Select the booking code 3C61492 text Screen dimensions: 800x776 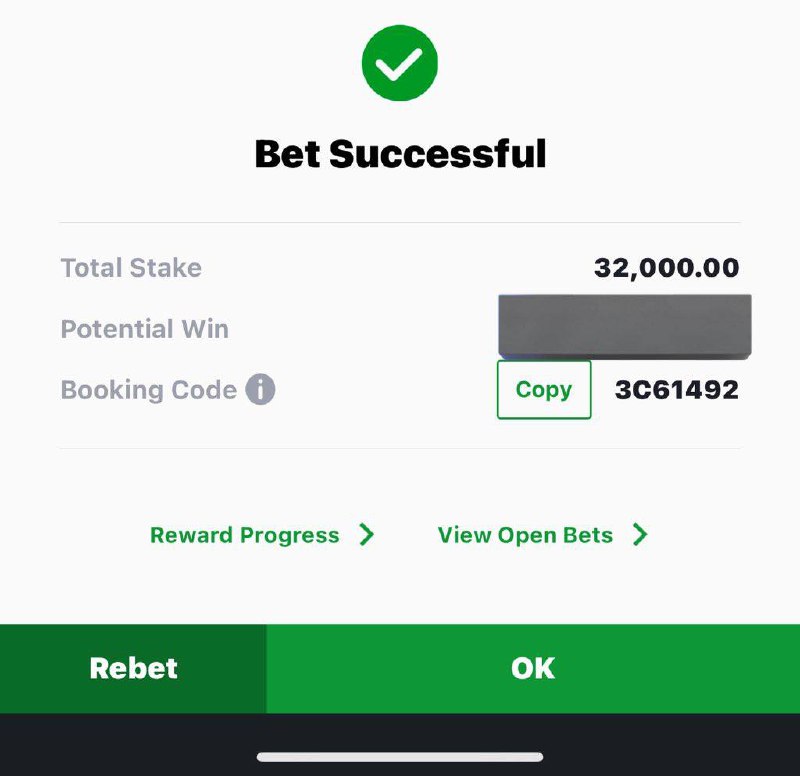(677, 390)
